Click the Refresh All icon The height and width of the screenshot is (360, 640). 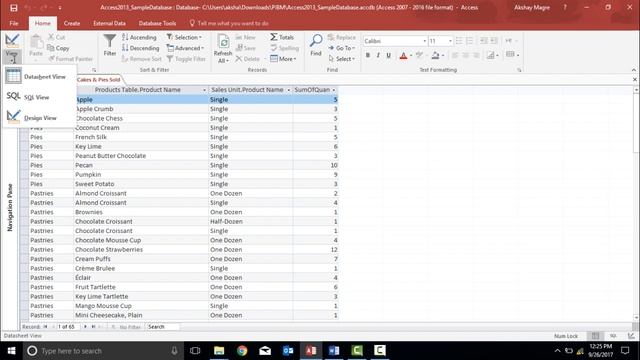coord(223,42)
